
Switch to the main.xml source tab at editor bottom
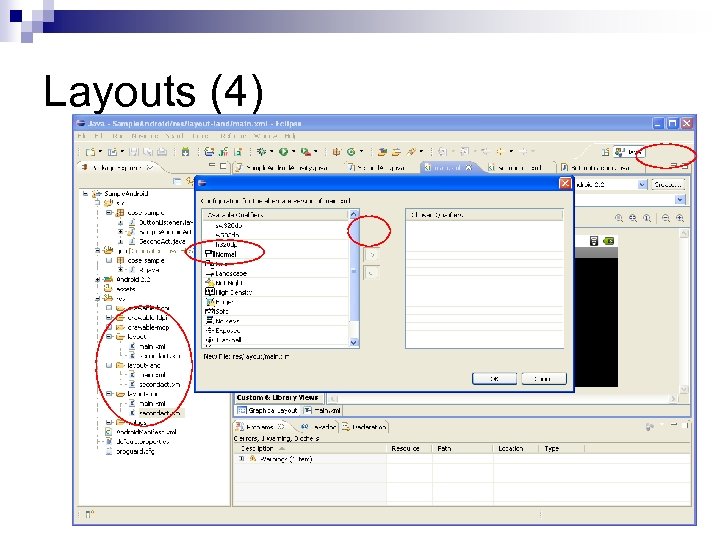point(322,411)
